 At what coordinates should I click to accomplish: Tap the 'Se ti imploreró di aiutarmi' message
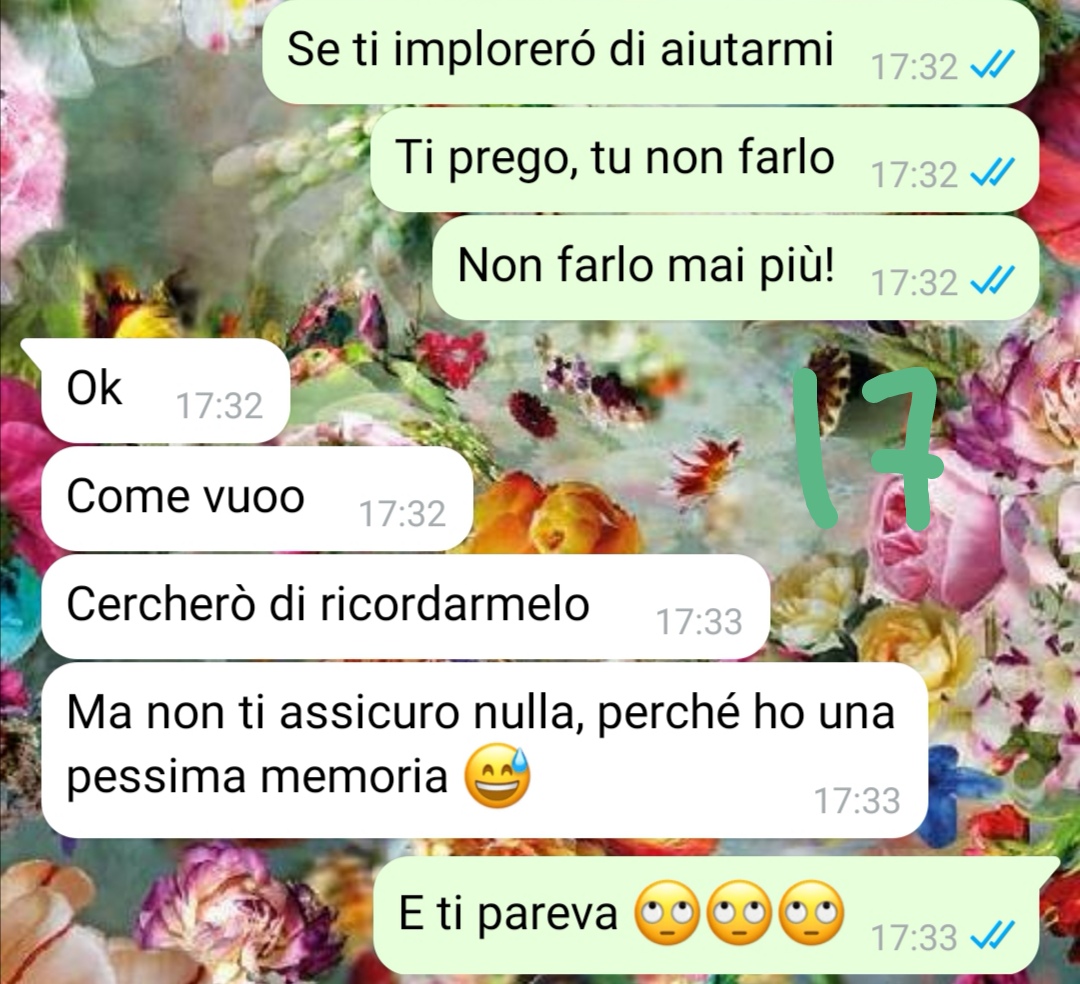pos(650,51)
